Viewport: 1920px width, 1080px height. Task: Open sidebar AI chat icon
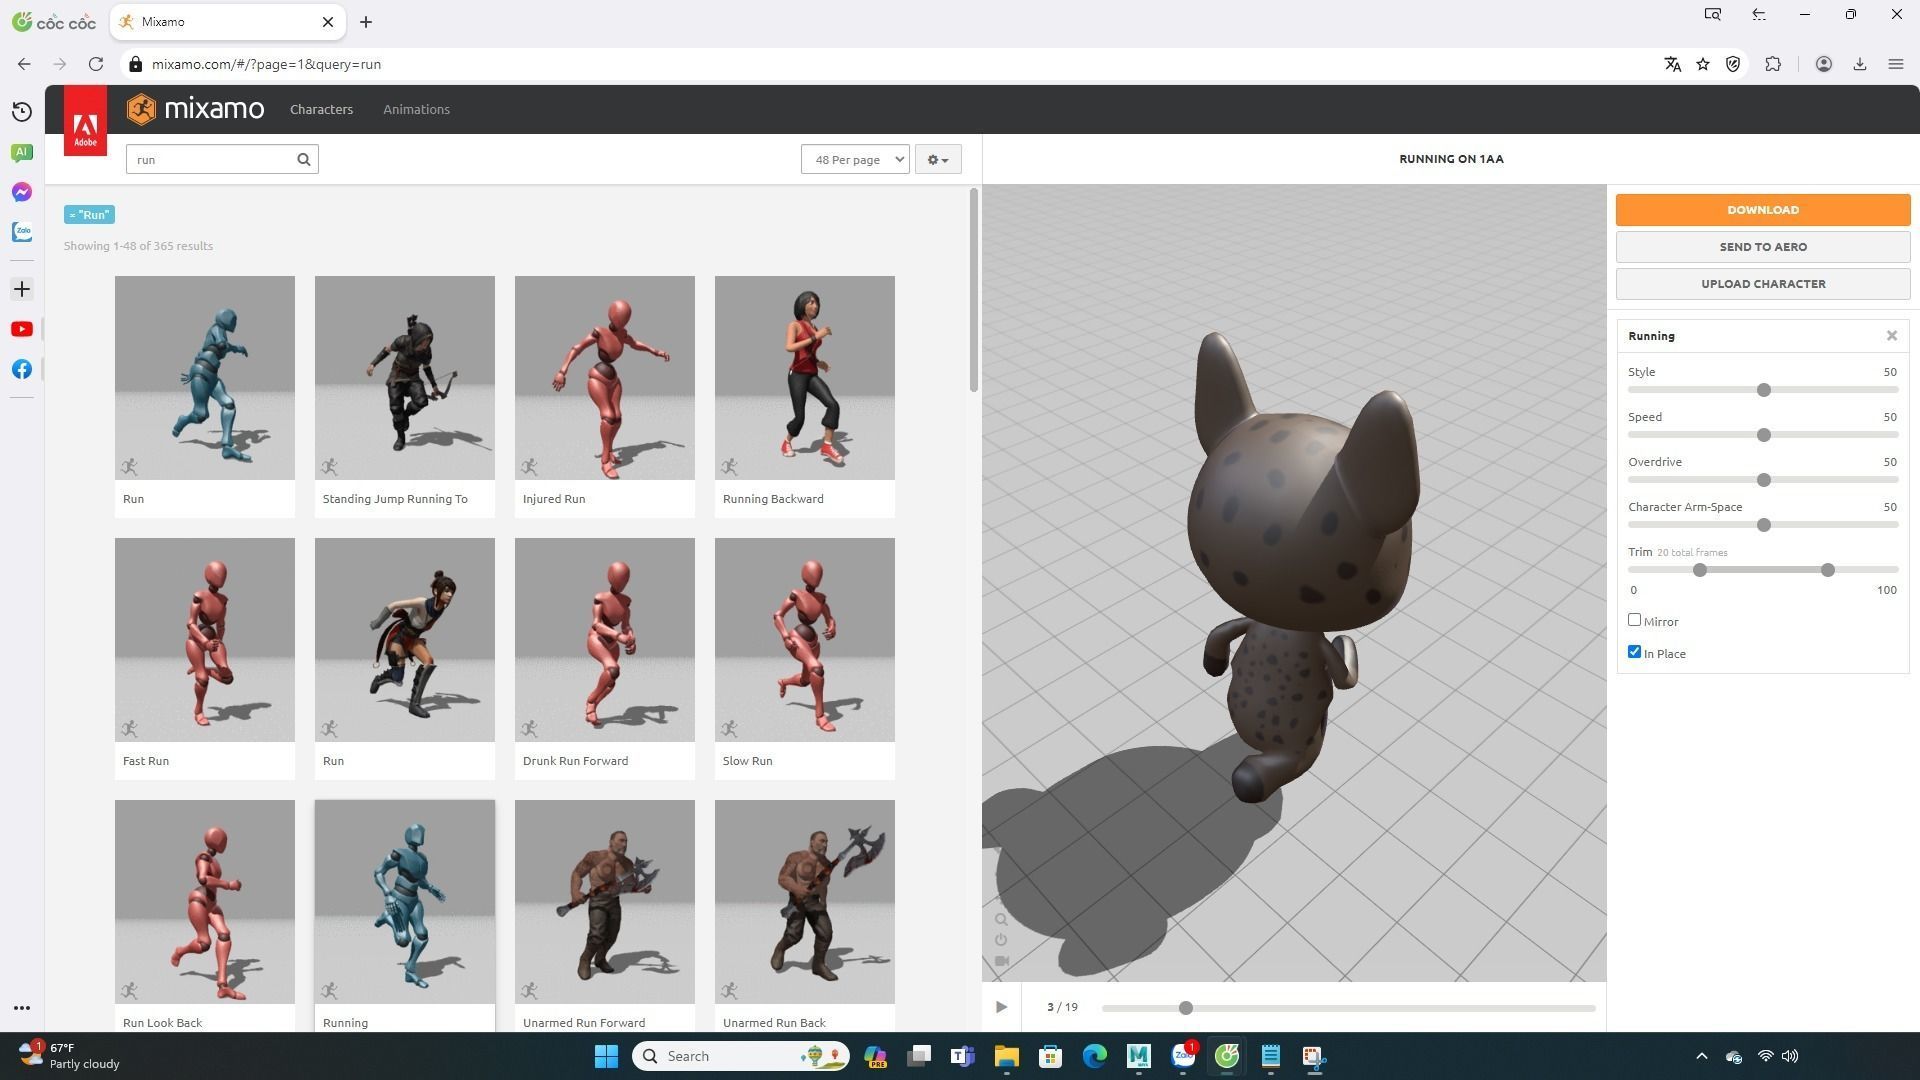22,152
